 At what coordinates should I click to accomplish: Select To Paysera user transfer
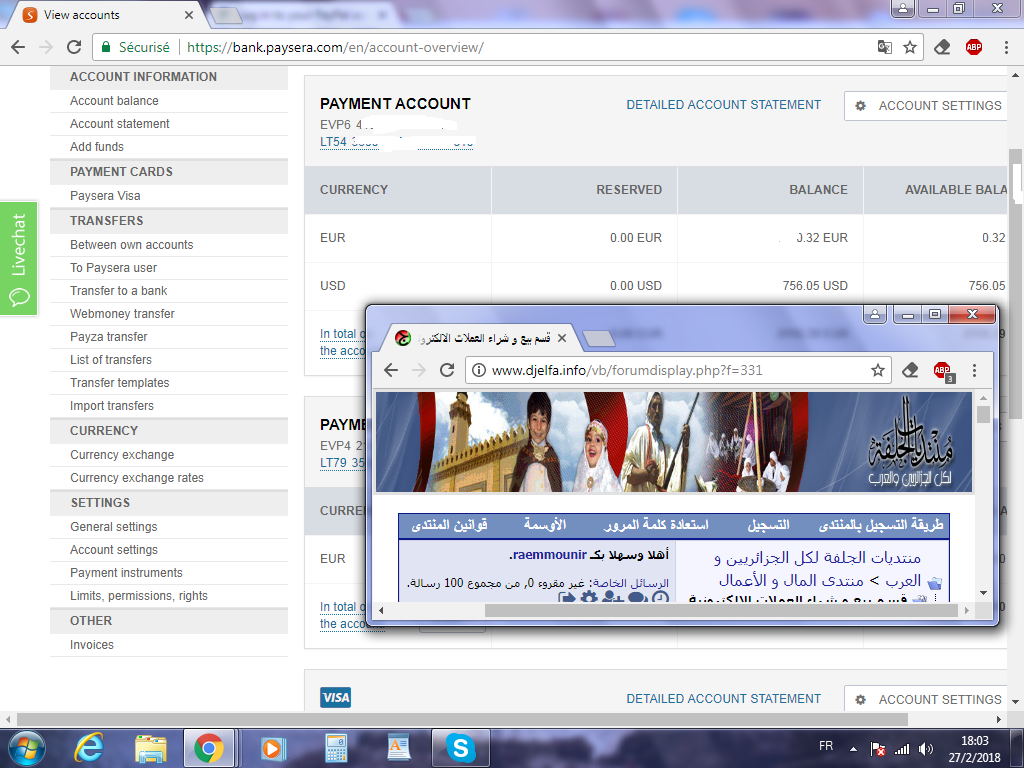[114, 267]
